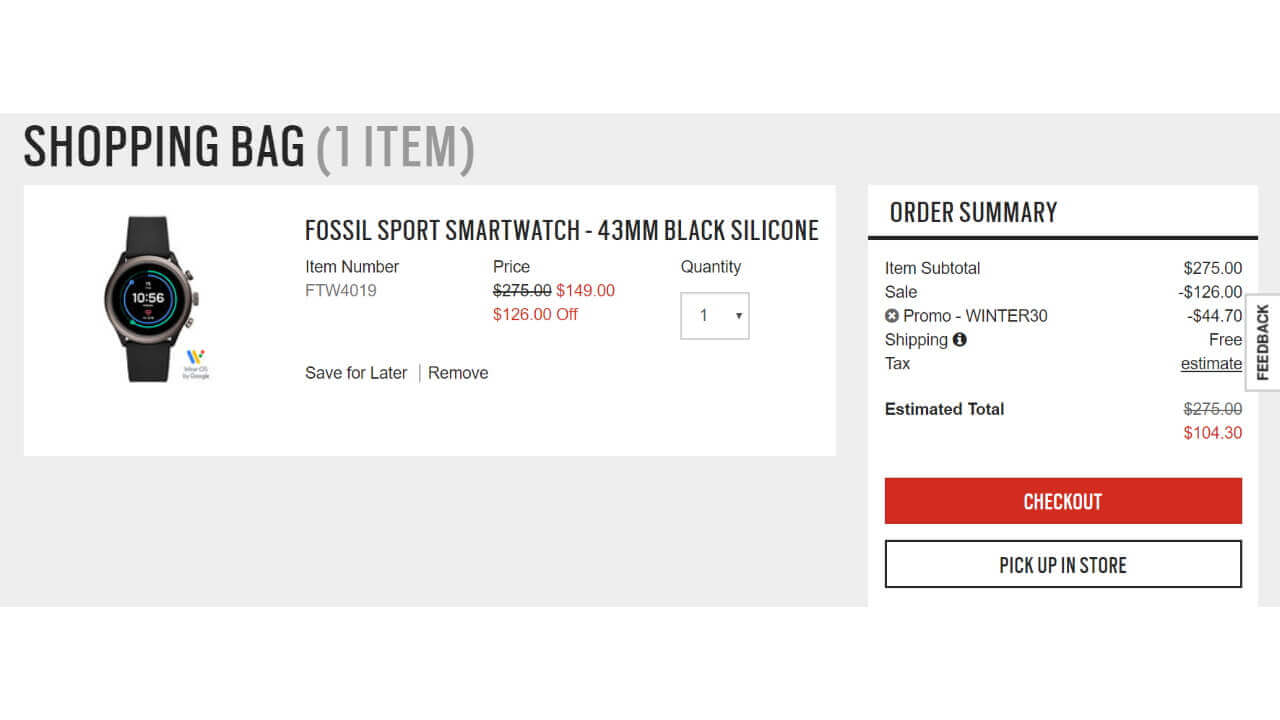This screenshot has width=1280, height=720.
Task: Click the Order Summary heading
Action: 973,212
